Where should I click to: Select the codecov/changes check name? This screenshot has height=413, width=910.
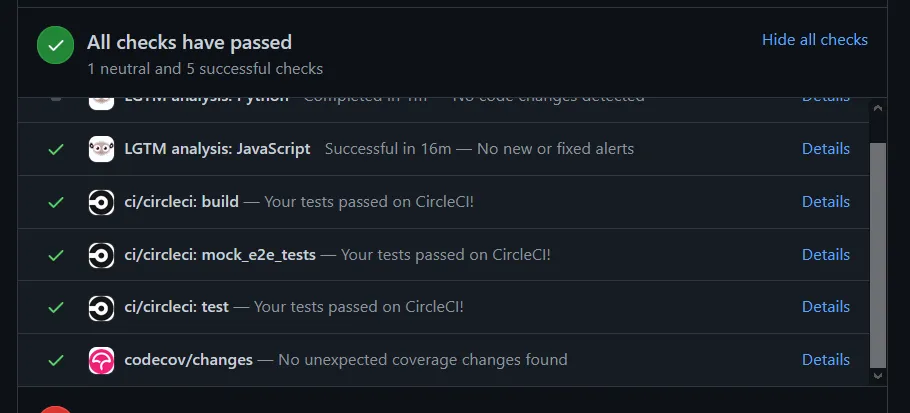coord(188,360)
